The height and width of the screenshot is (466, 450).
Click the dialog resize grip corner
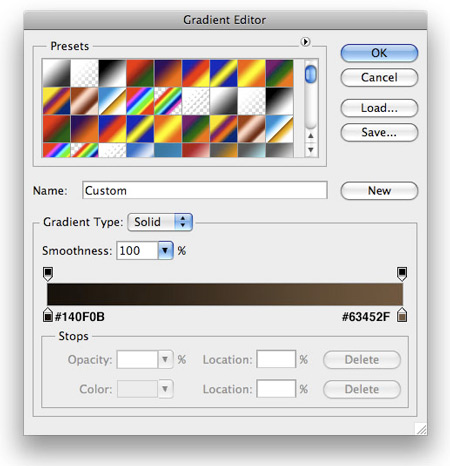[x=421, y=429]
